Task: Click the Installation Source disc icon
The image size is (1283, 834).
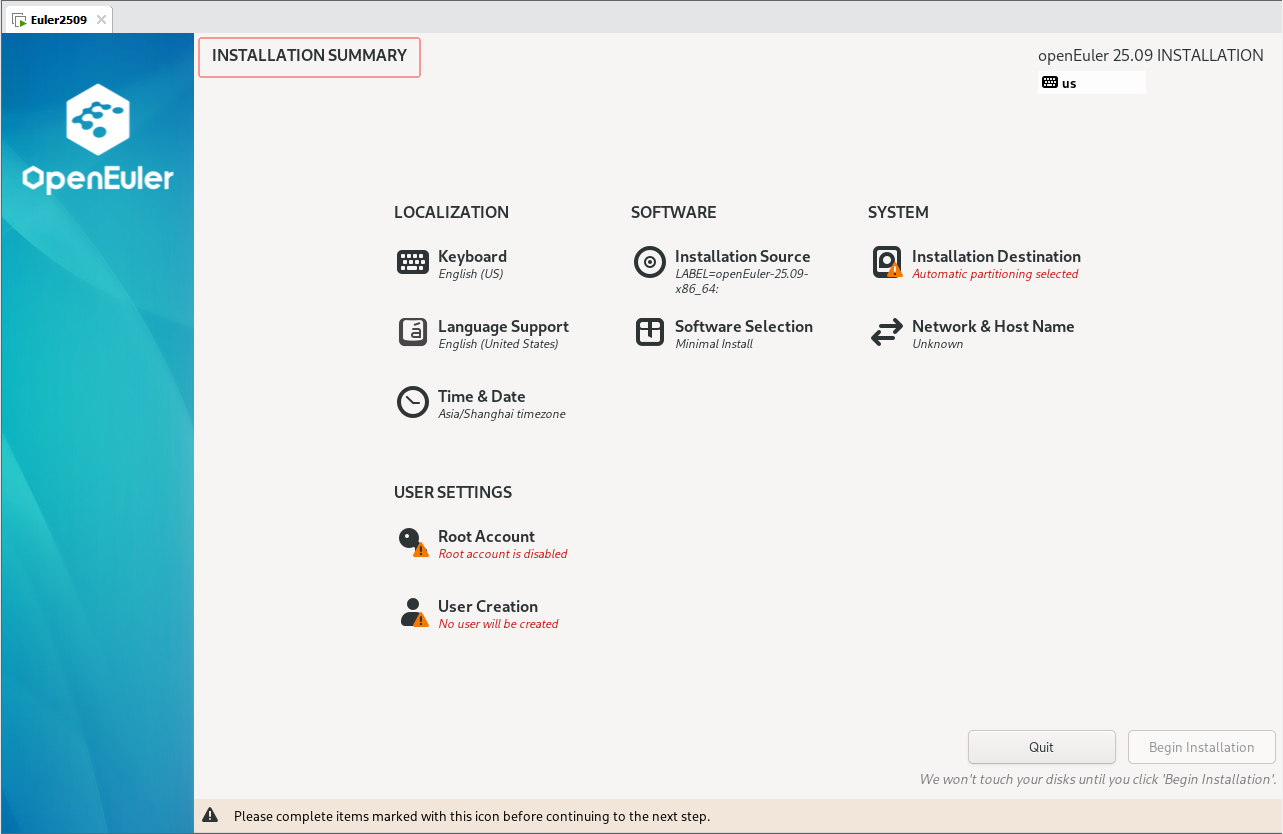Action: click(x=650, y=262)
